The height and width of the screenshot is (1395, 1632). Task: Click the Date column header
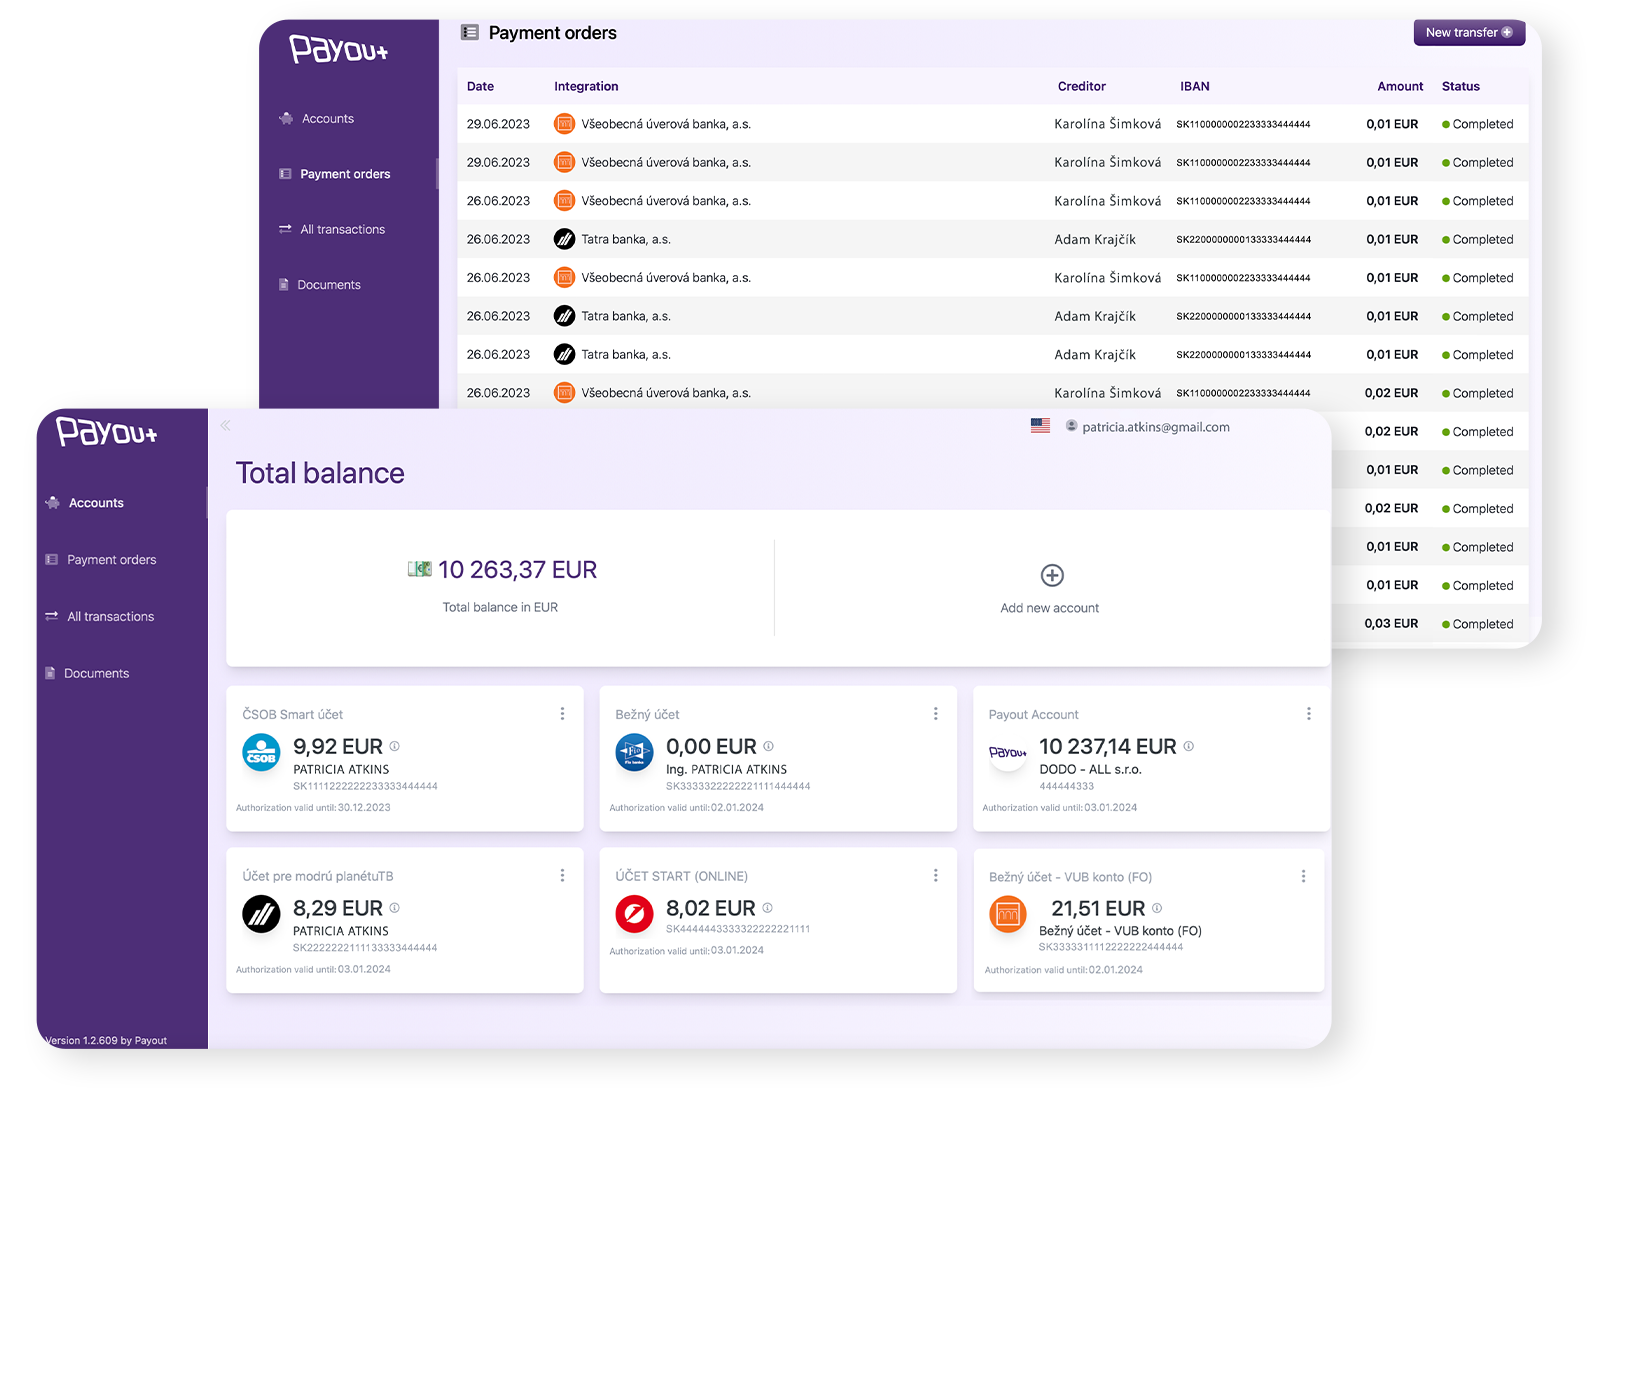pos(480,87)
